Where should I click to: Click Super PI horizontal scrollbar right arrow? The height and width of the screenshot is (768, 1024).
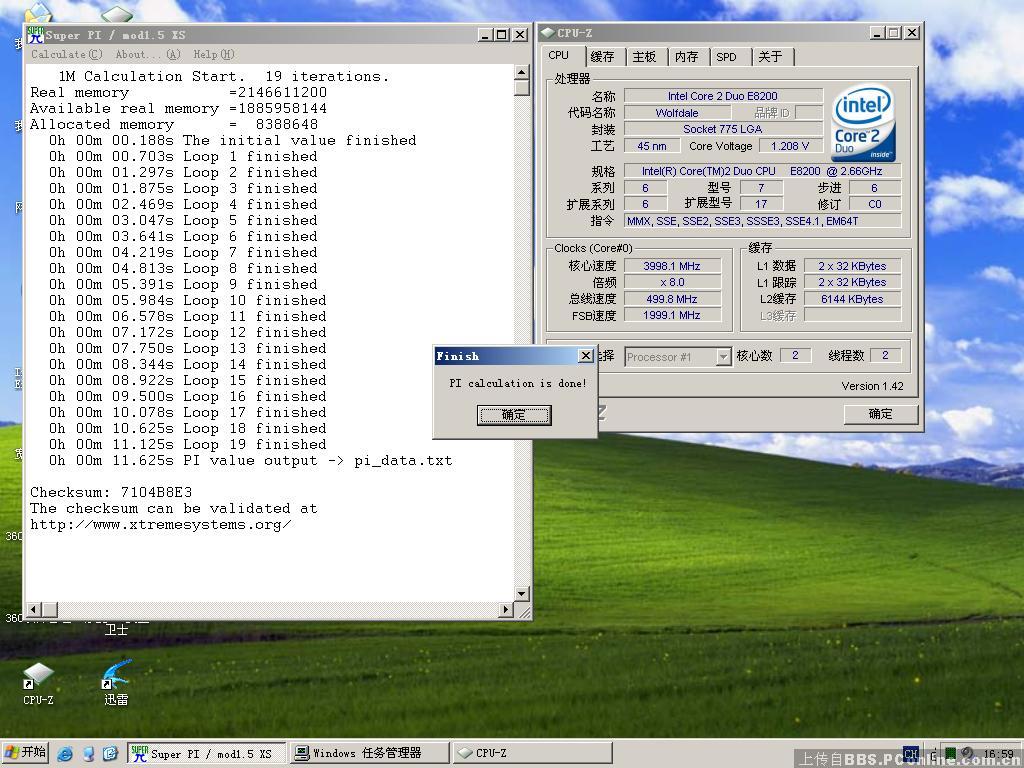pos(506,609)
